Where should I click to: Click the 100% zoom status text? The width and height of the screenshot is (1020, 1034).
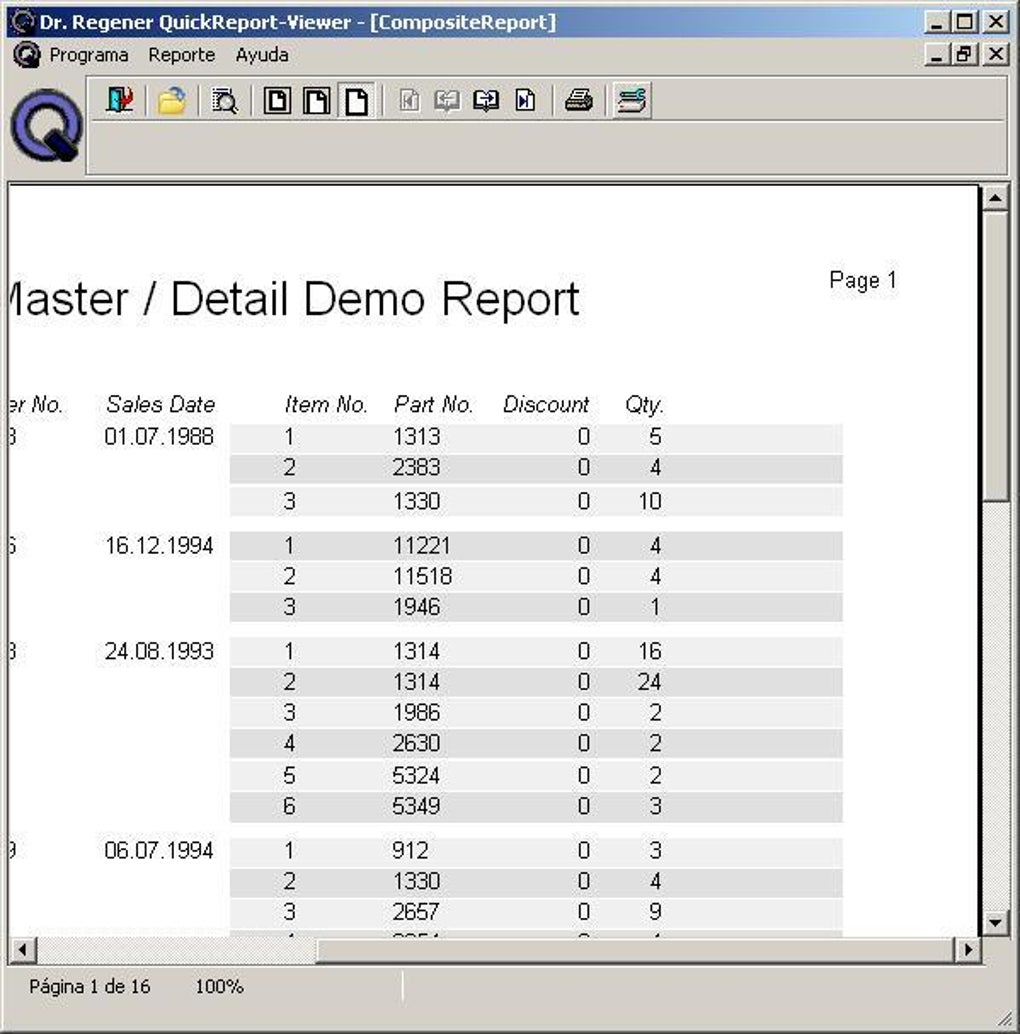coord(220,987)
